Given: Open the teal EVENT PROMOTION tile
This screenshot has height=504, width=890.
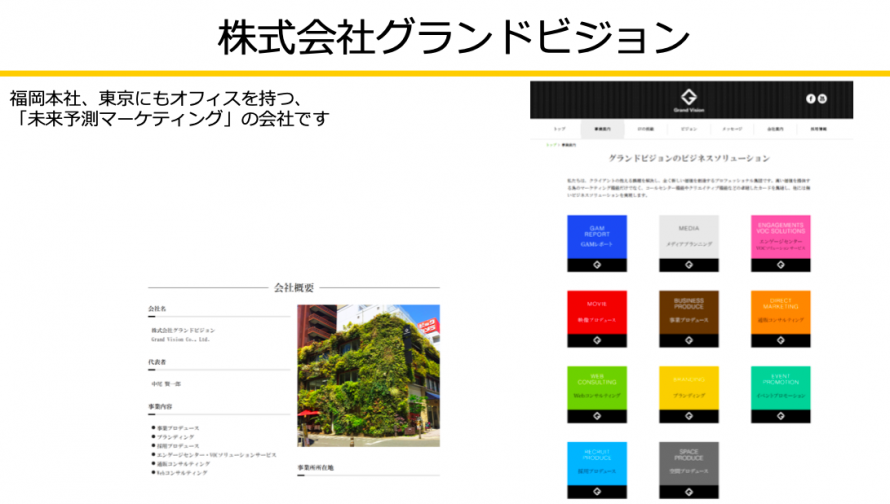Looking at the screenshot, I should pyautogui.click(x=780, y=394).
